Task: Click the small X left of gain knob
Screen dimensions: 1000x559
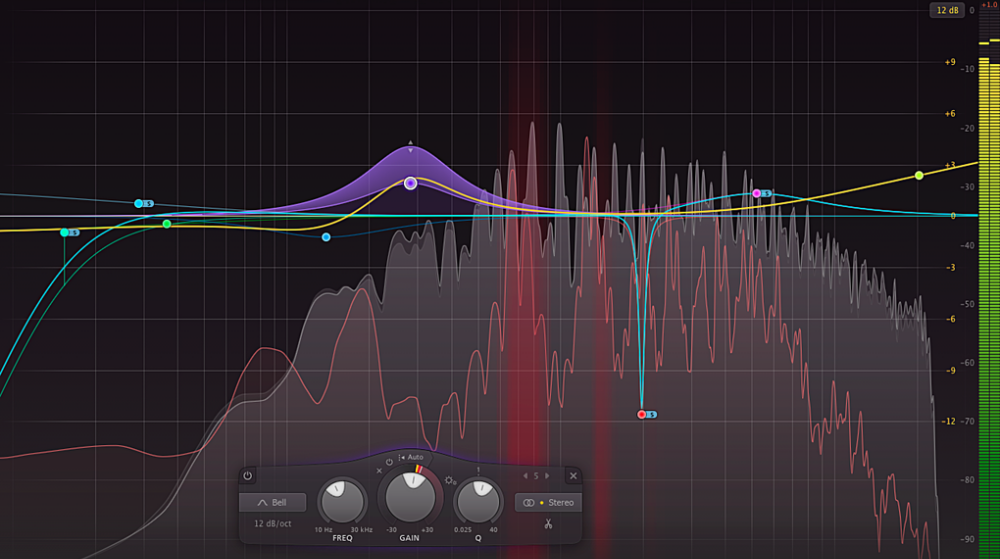Action: click(379, 470)
